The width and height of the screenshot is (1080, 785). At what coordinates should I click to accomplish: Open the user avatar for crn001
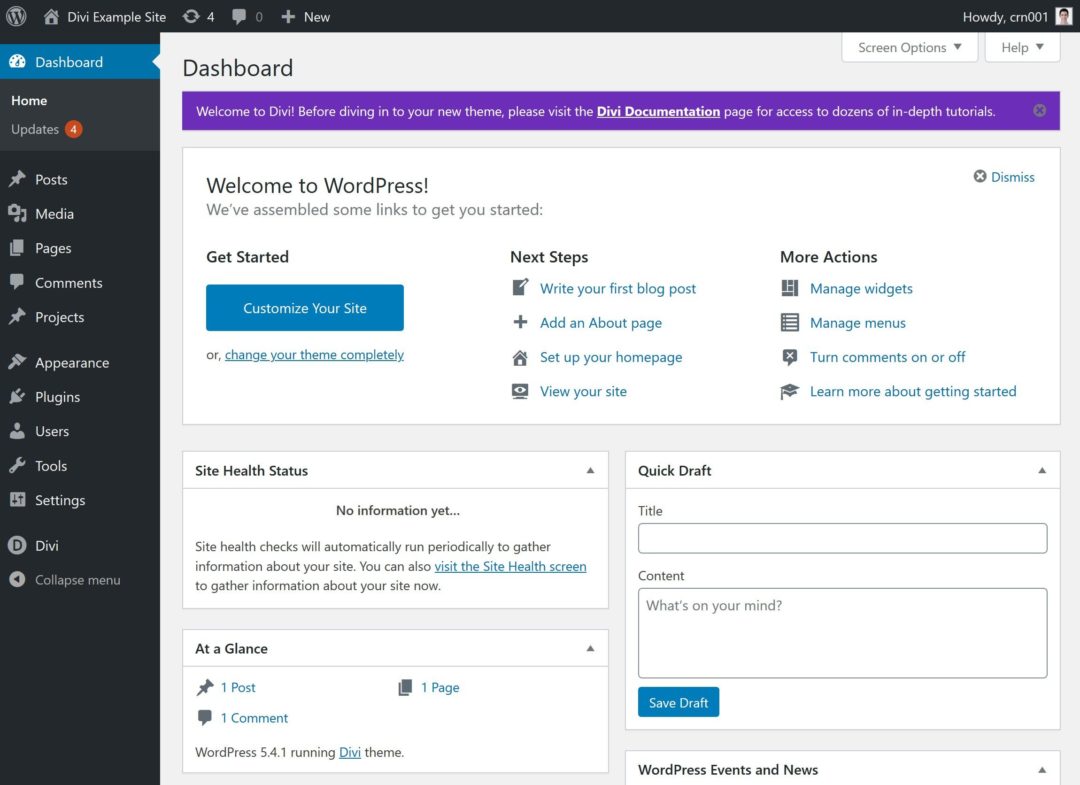pyautogui.click(x=1063, y=17)
